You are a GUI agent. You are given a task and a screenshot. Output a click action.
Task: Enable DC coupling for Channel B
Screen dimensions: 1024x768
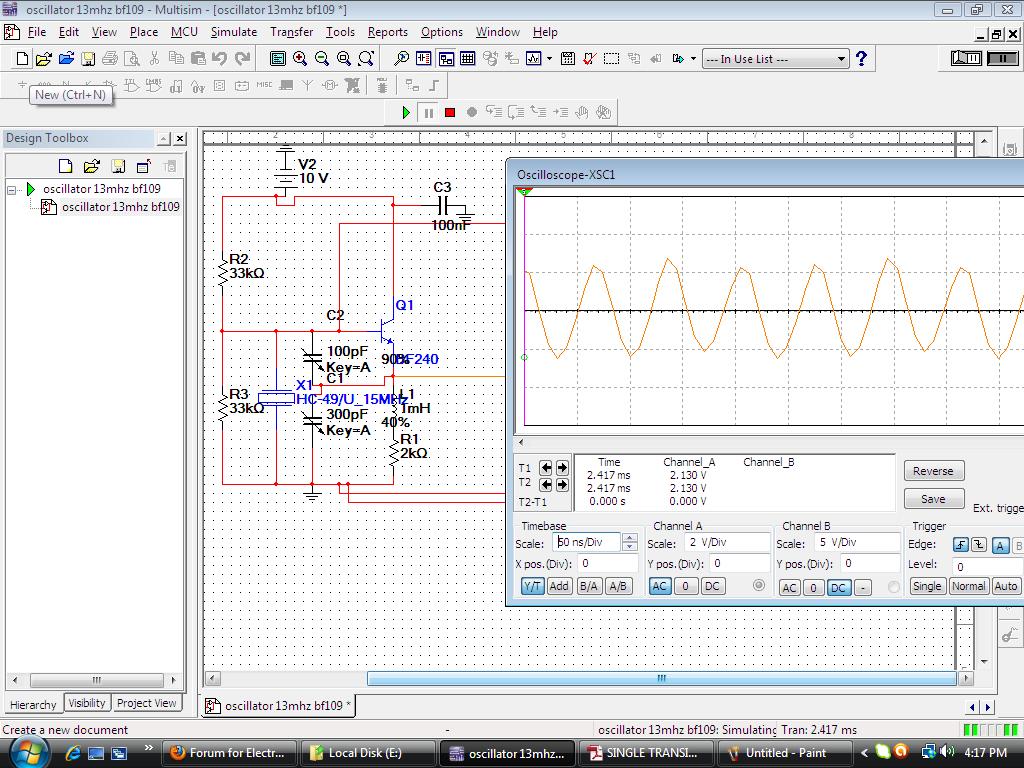[838, 587]
